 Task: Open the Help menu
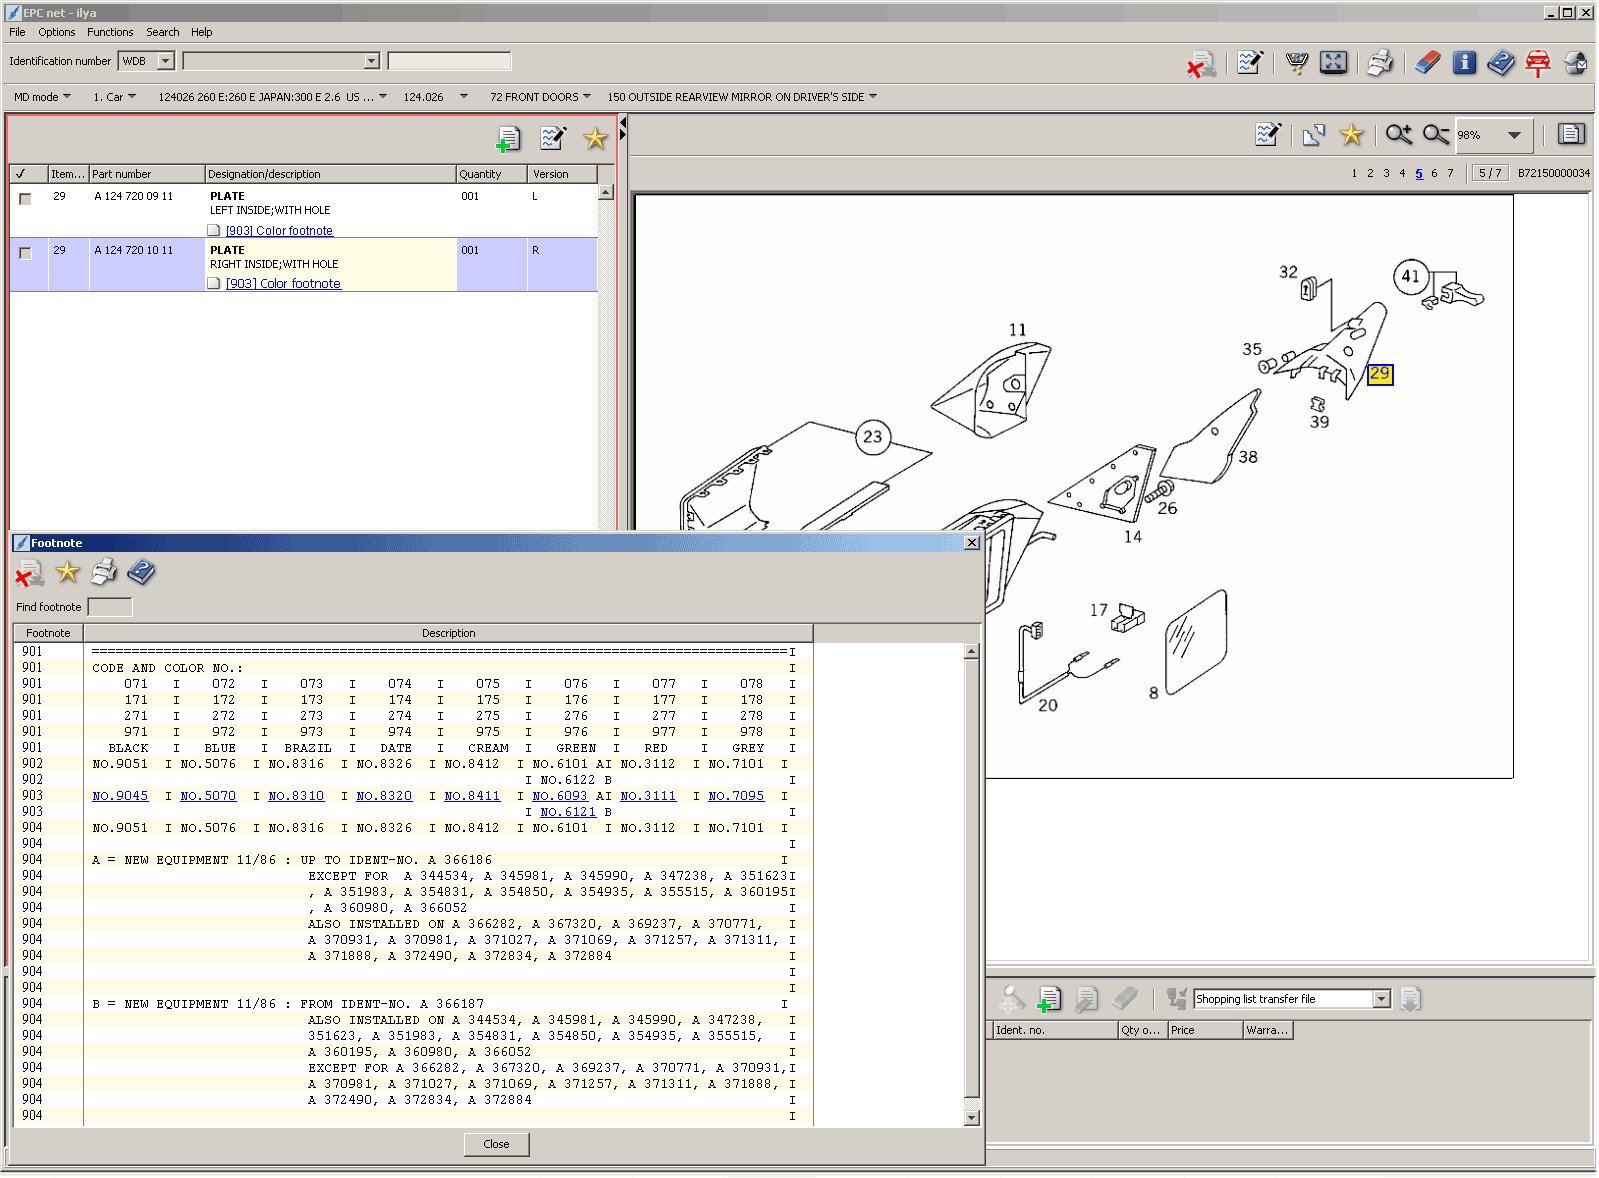(202, 32)
